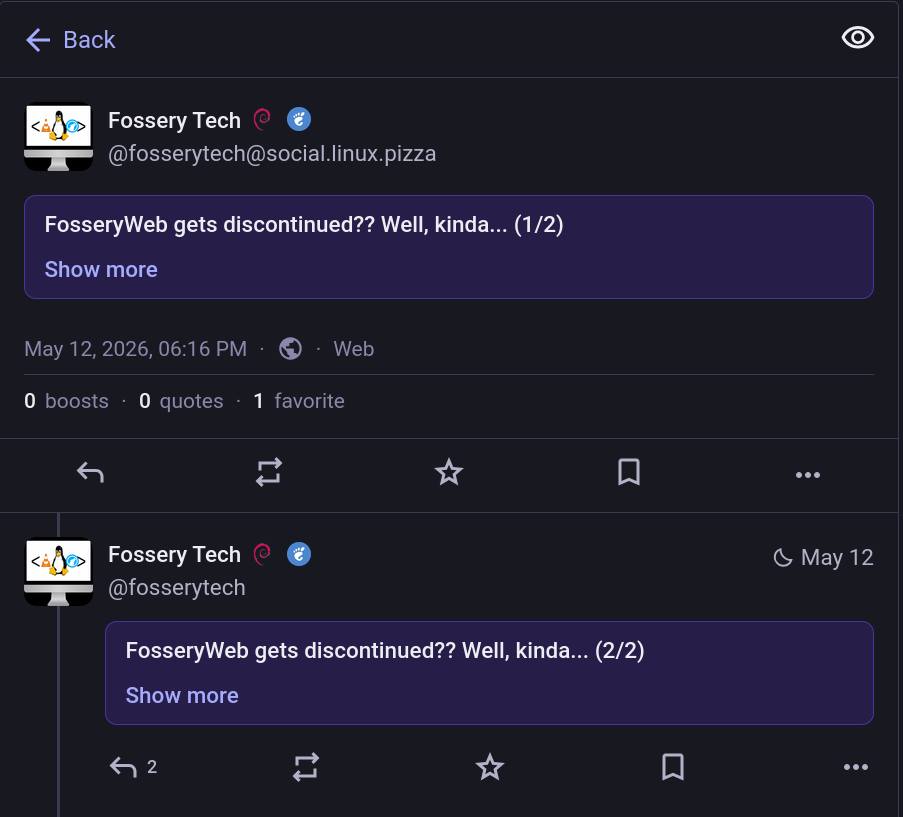903x817 pixels.
Task: Click the Debian swirl emoji on main post
Action: click(263, 119)
